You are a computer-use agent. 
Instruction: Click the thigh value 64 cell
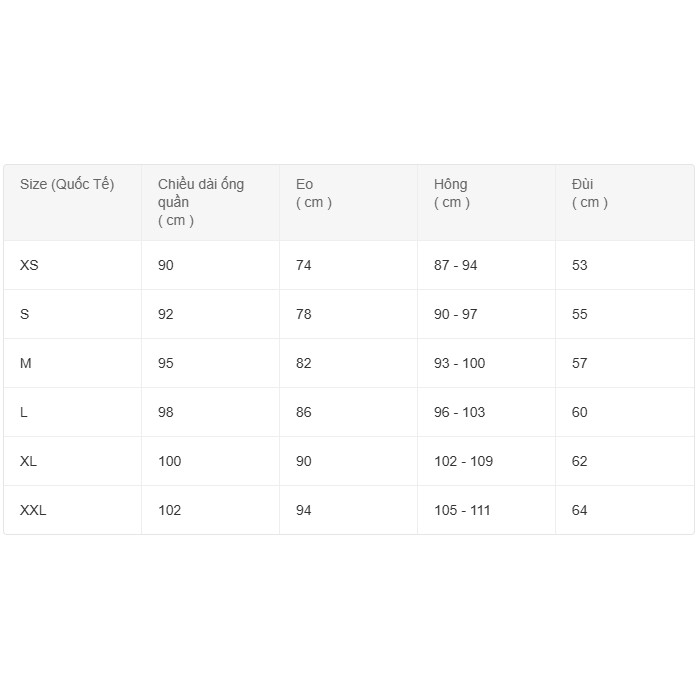tap(580, 511)
